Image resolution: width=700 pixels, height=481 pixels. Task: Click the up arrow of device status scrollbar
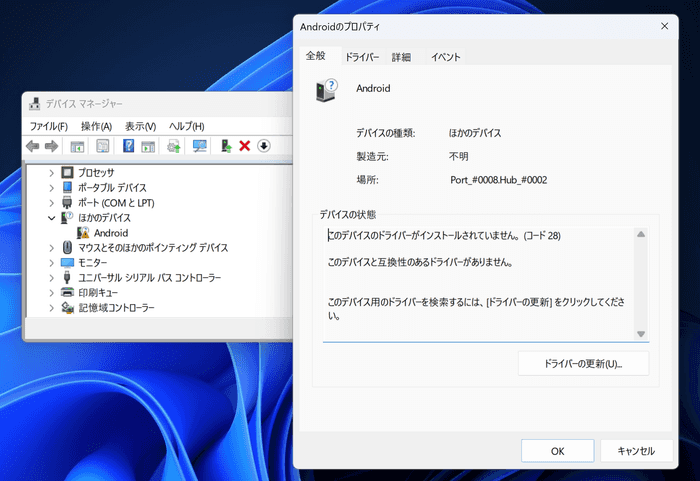click(641, 234)
